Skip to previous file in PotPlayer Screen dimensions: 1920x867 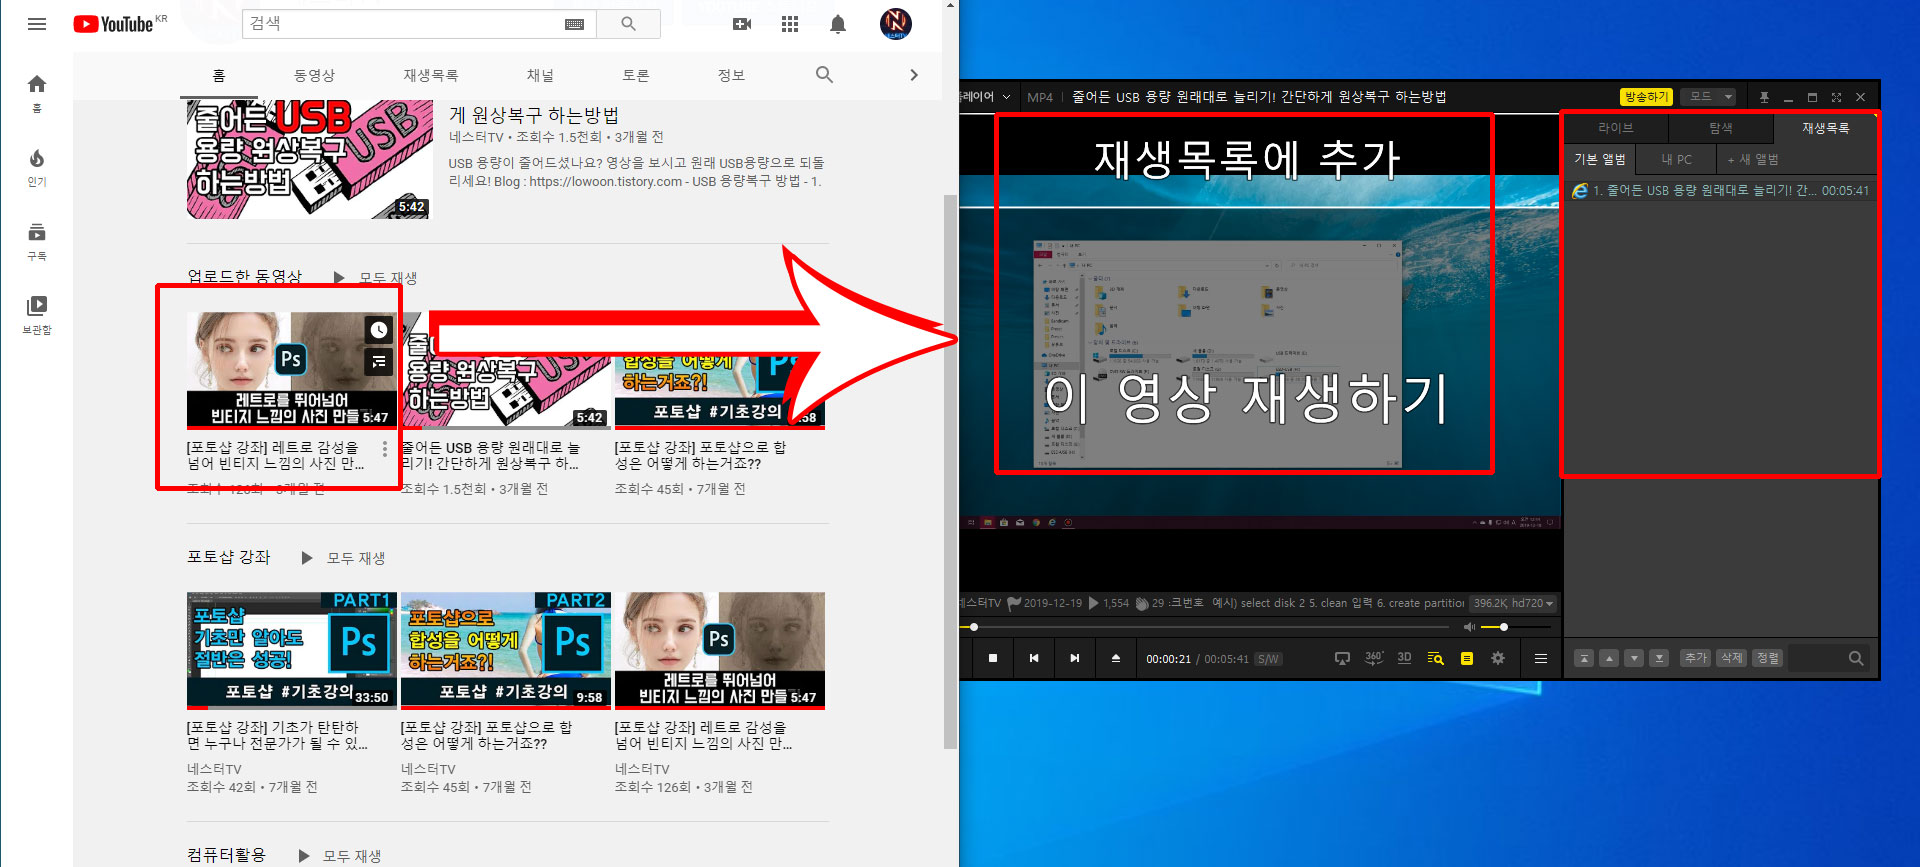tap(1034, 658)
